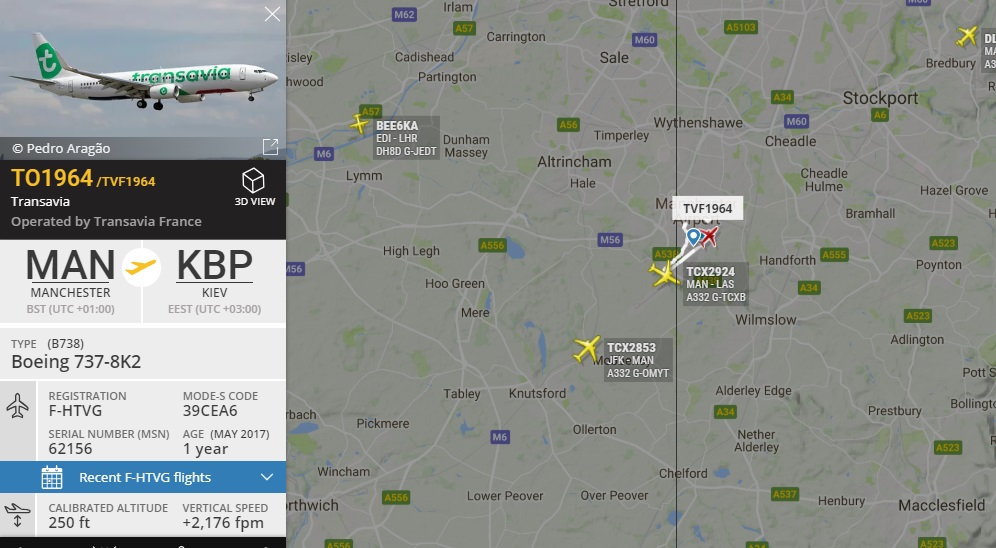Click the altitude icon beside calibrated altitude

pyautogui.click(x=17, y=515)
